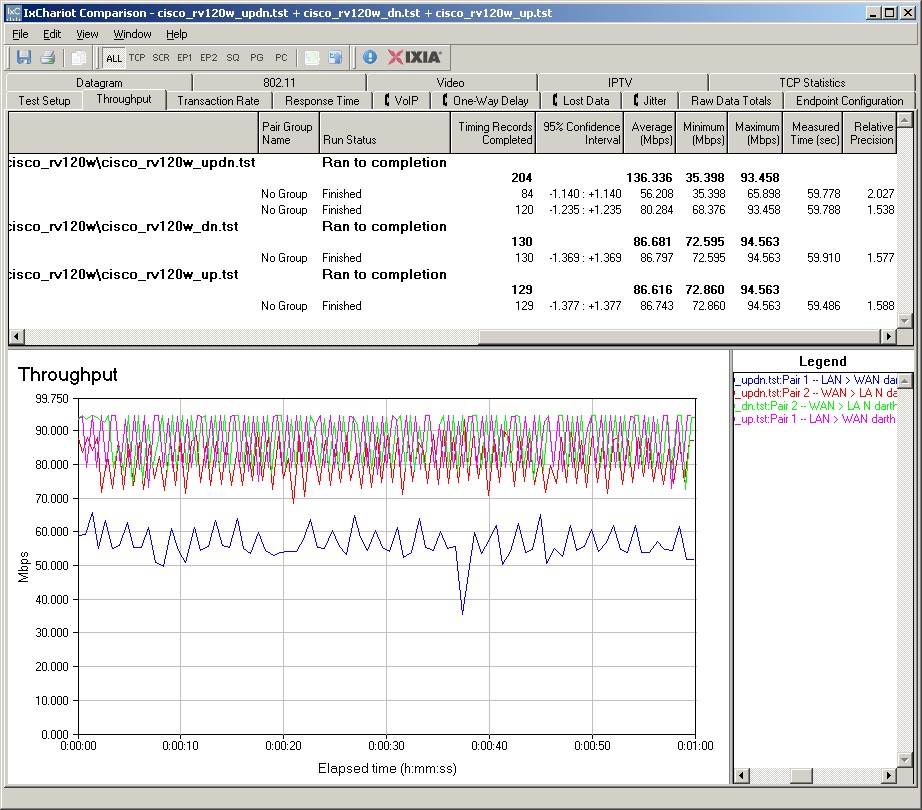Click the legend panel scroll down arrow
922x810 pixels.
coord(905,761)
